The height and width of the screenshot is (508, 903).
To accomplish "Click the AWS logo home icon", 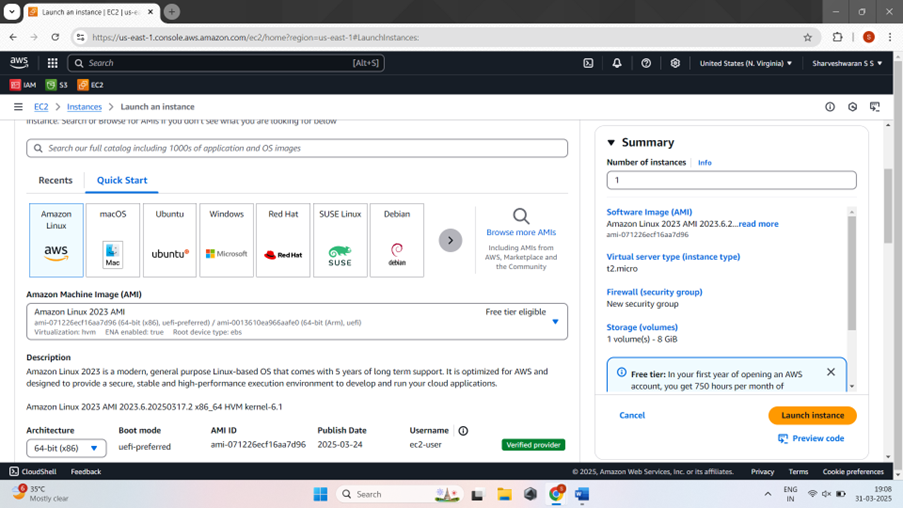I will (x=19, y=63).
